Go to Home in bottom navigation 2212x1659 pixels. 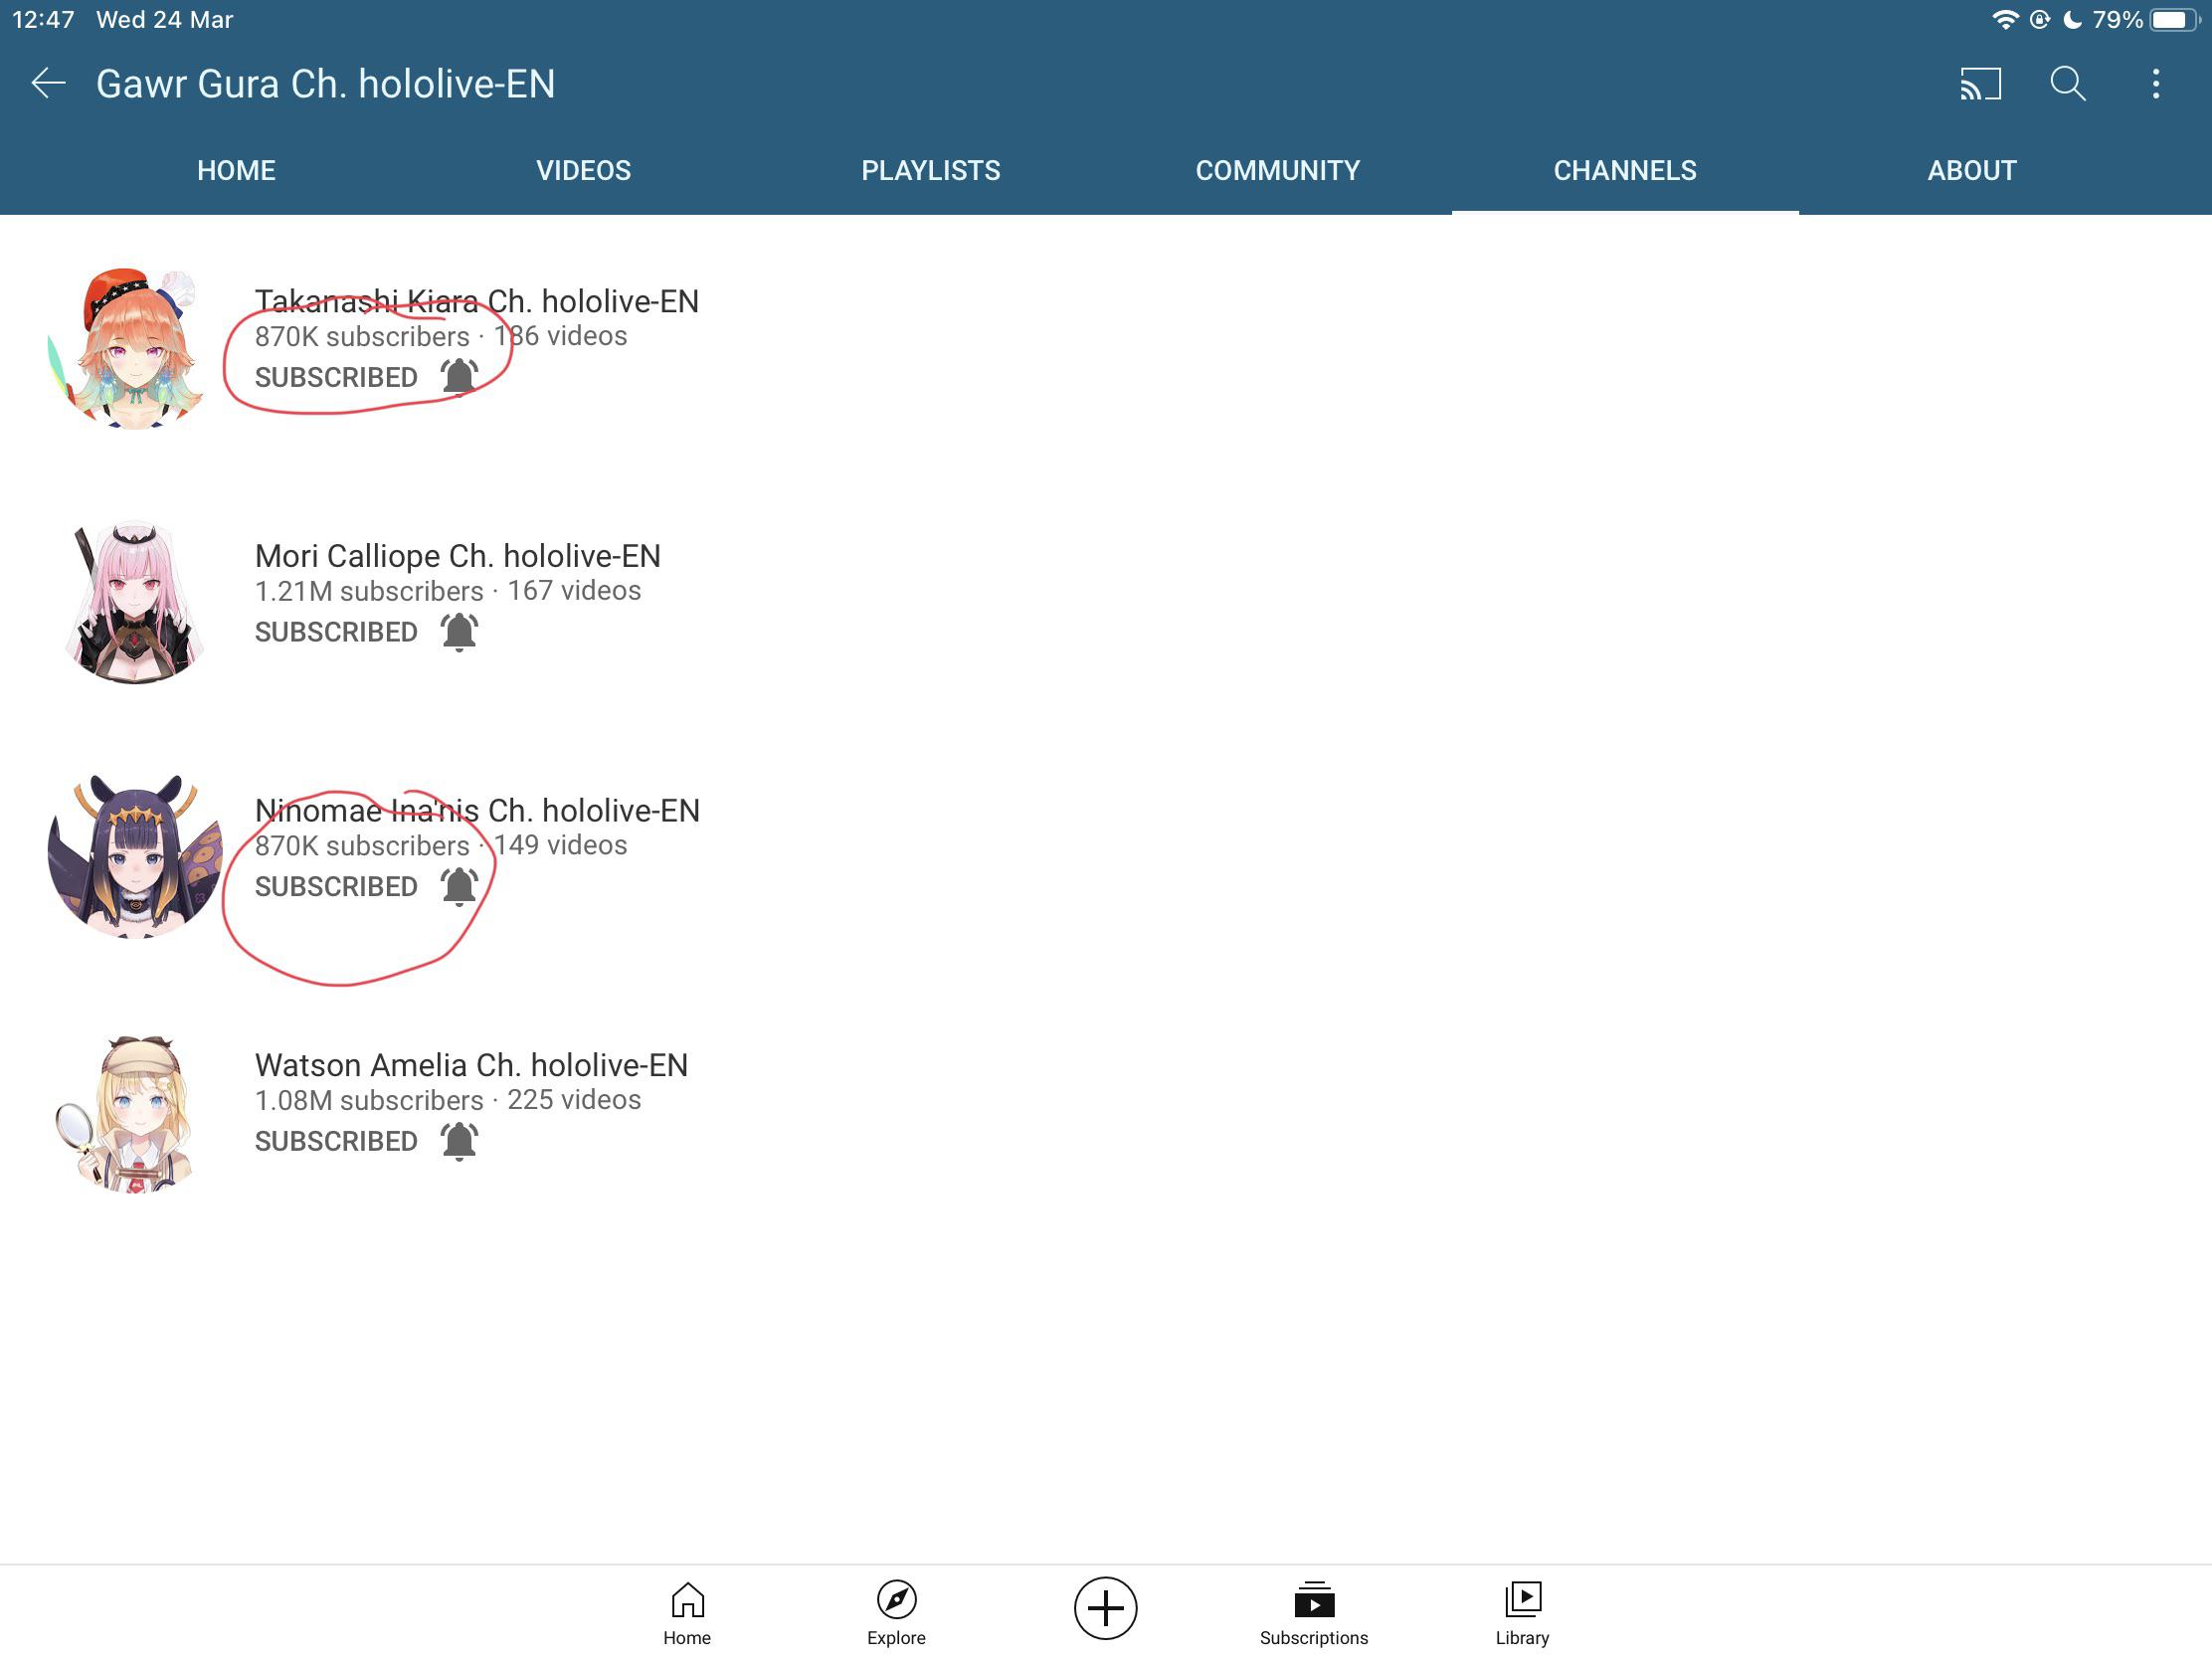pos(687,1612)
